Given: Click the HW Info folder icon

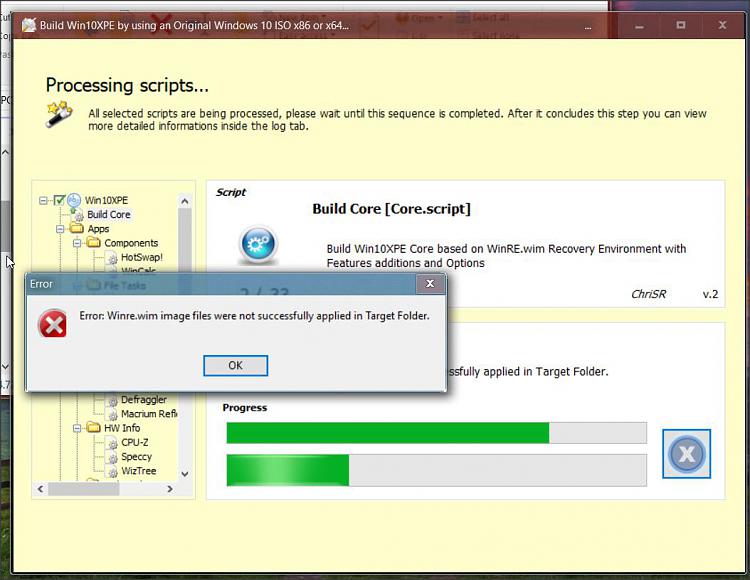Looking at the screenshot, I should click(x=94, y=427).
